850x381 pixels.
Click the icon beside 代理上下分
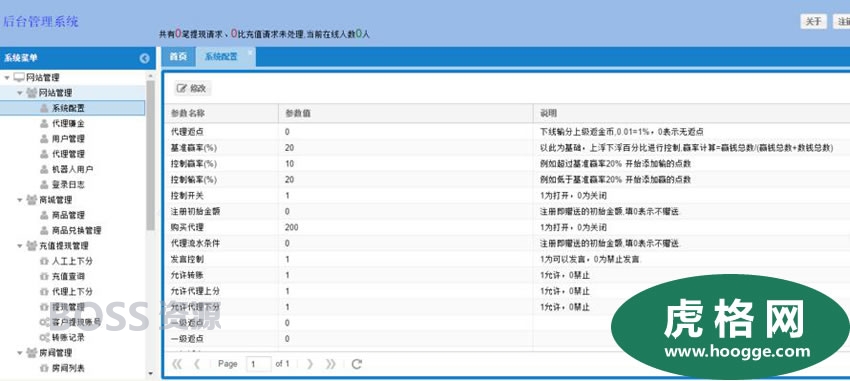[44, 292]
